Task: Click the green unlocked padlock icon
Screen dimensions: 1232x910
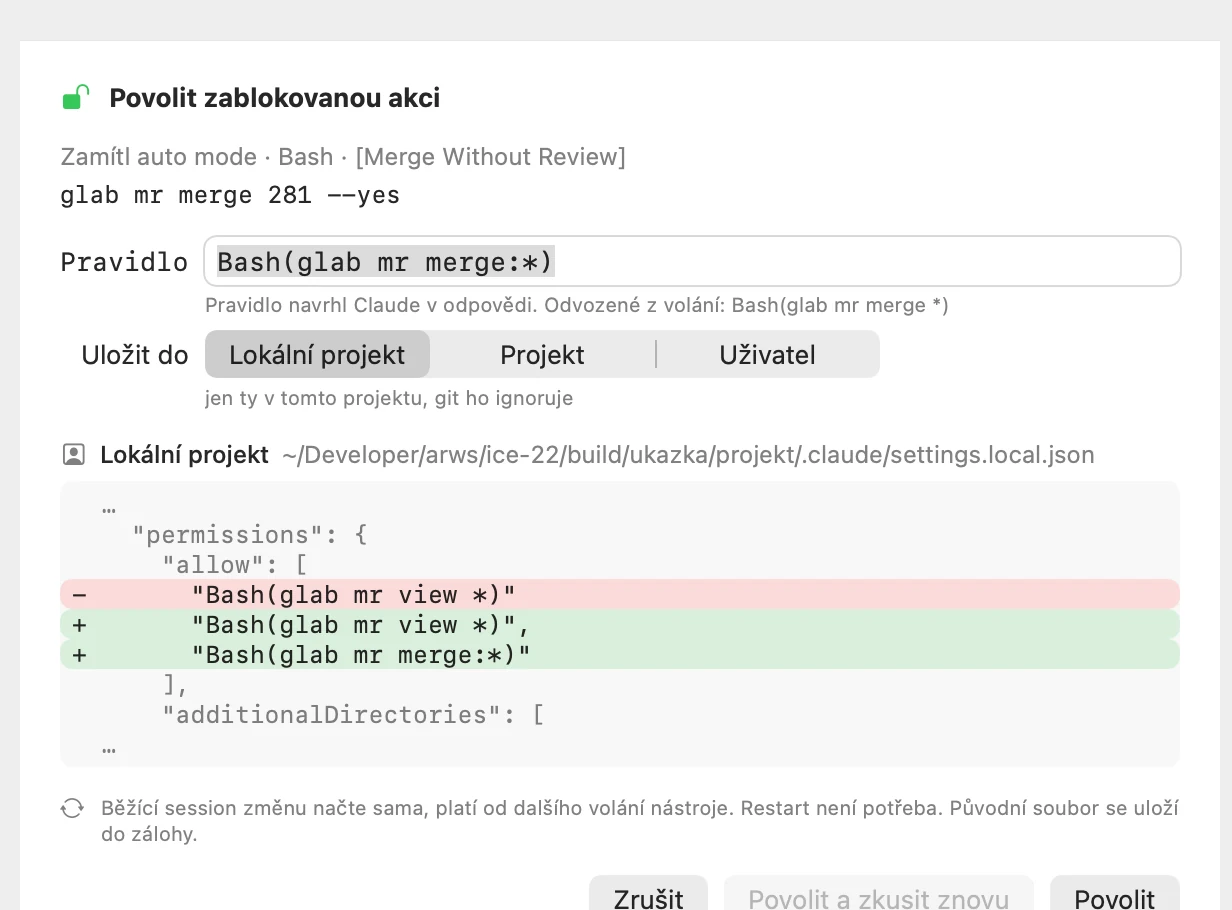Action: pos(75,97)
